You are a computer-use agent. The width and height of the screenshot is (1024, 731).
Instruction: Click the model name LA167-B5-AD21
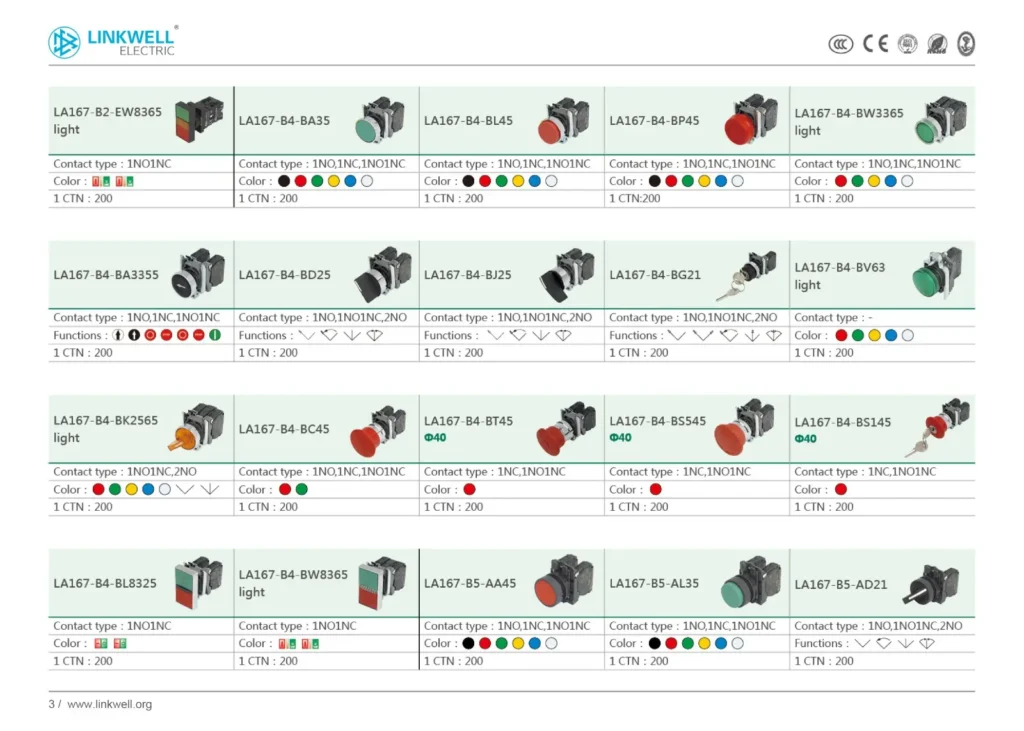pos(840,585)
